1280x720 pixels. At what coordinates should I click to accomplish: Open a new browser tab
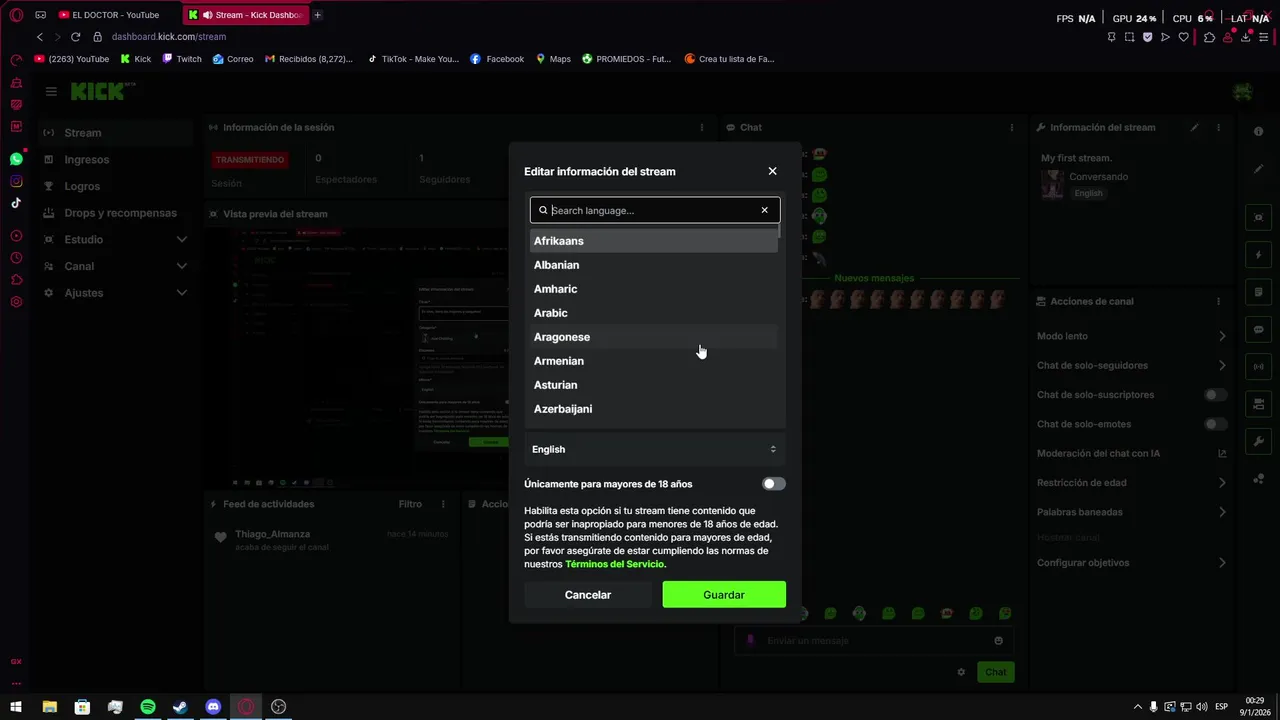(x=317, y=15)
